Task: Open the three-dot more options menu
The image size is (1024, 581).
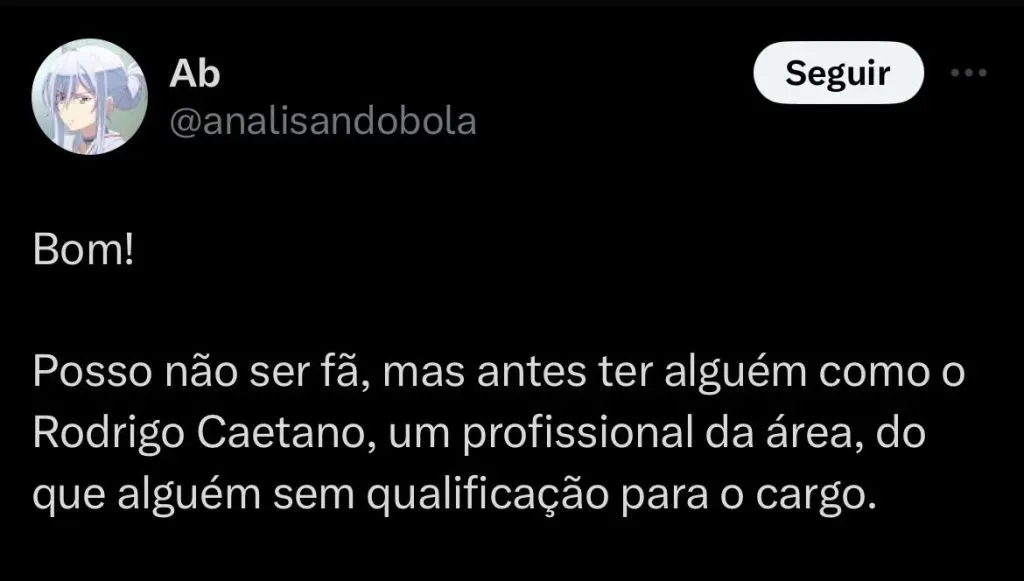Action: [968, 72]
